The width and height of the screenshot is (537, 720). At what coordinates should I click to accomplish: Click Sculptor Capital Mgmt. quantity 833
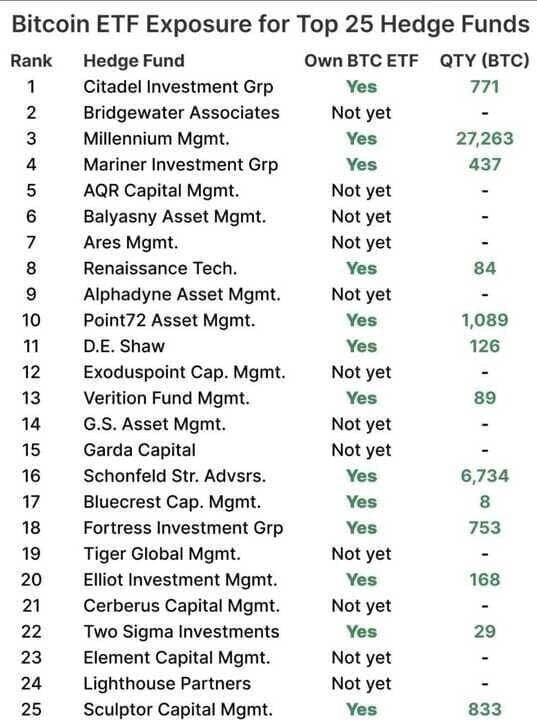(485, 710)
